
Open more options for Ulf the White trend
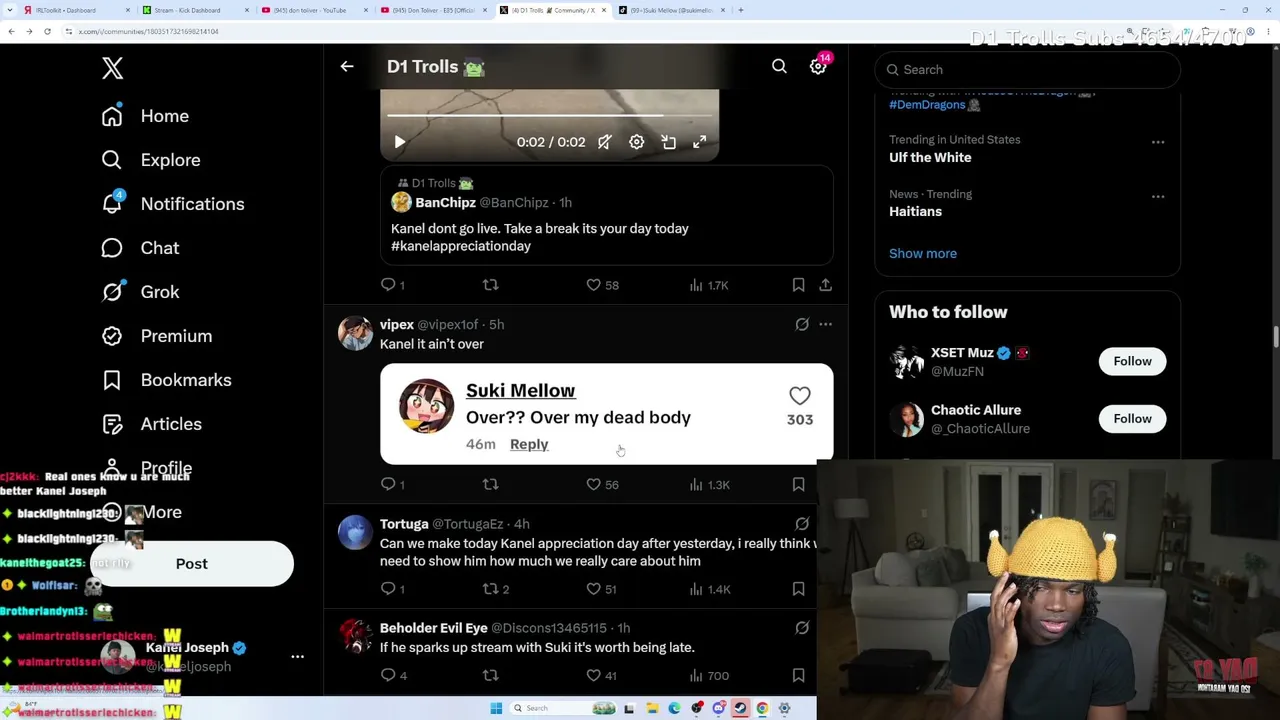tap(1158, 142)
